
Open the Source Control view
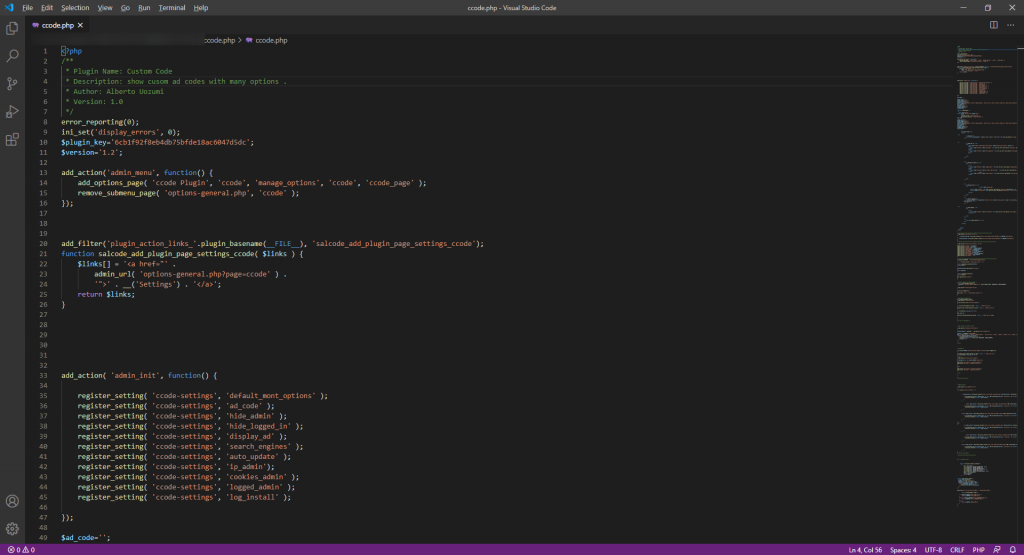tap(12, 84)
